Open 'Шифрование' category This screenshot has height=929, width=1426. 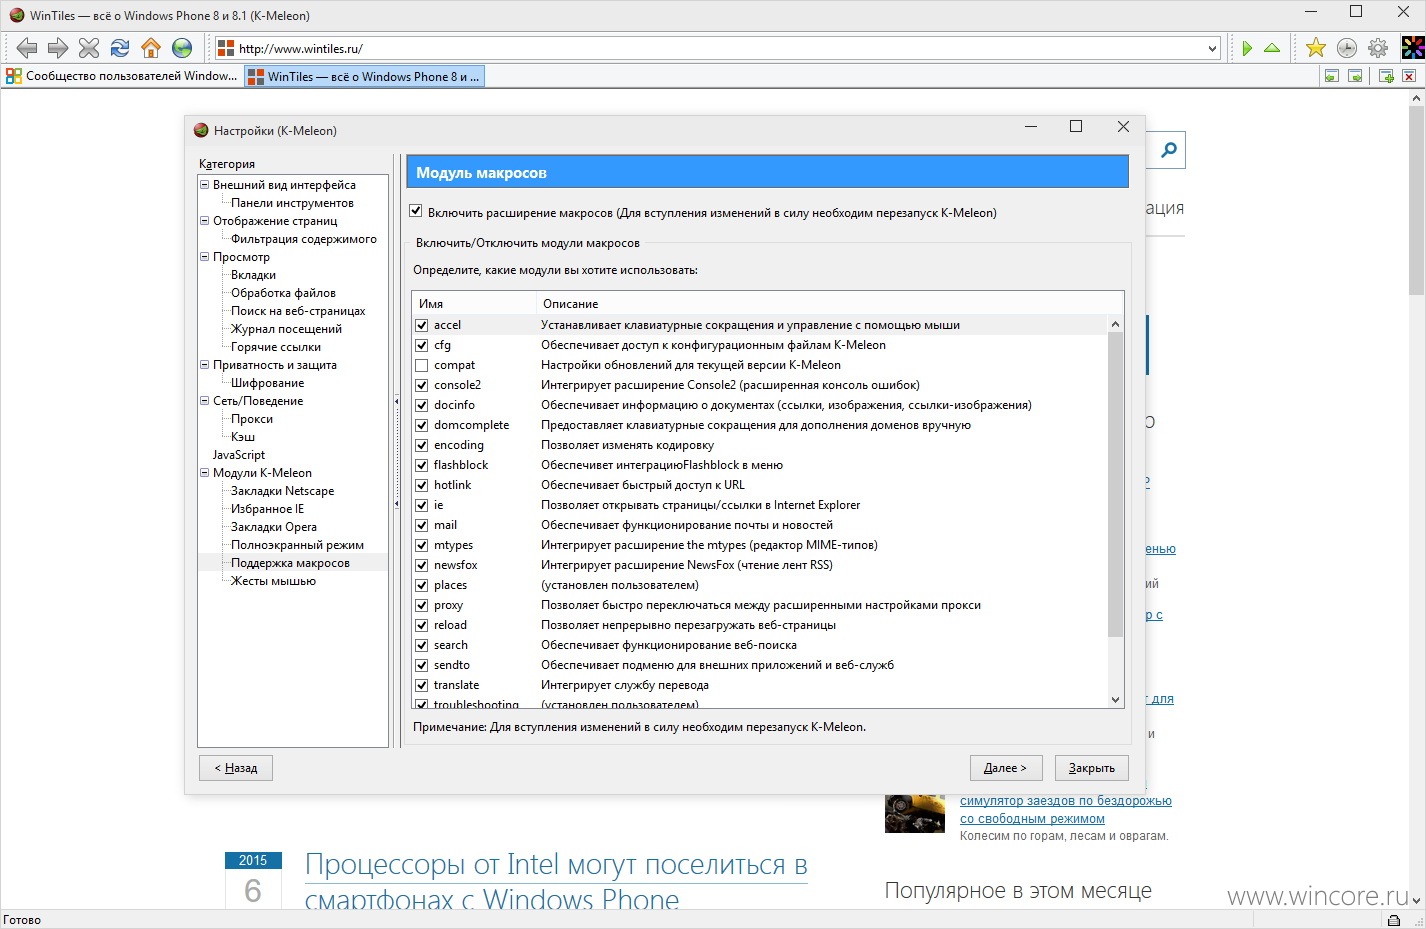click(267, 383)
